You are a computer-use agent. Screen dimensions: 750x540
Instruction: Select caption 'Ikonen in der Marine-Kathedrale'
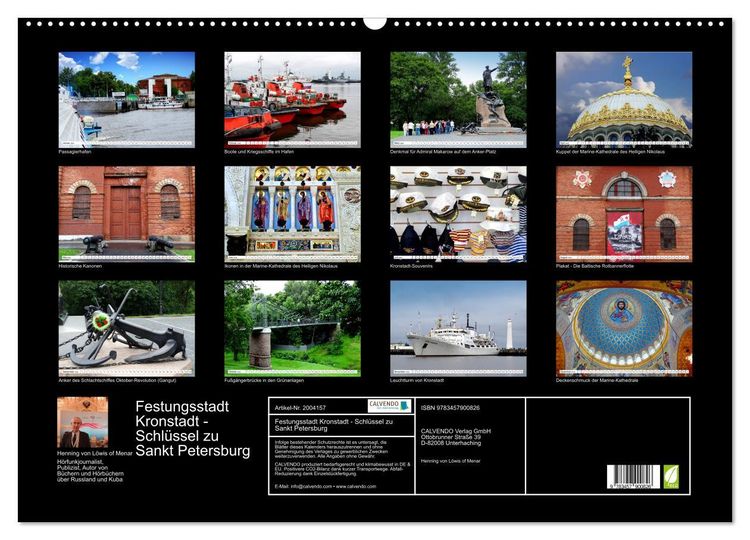coord(281,266)
